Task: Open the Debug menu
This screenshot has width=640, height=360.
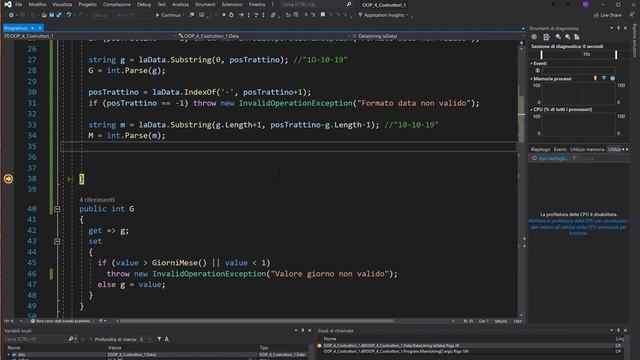Action: pos(144,4)
